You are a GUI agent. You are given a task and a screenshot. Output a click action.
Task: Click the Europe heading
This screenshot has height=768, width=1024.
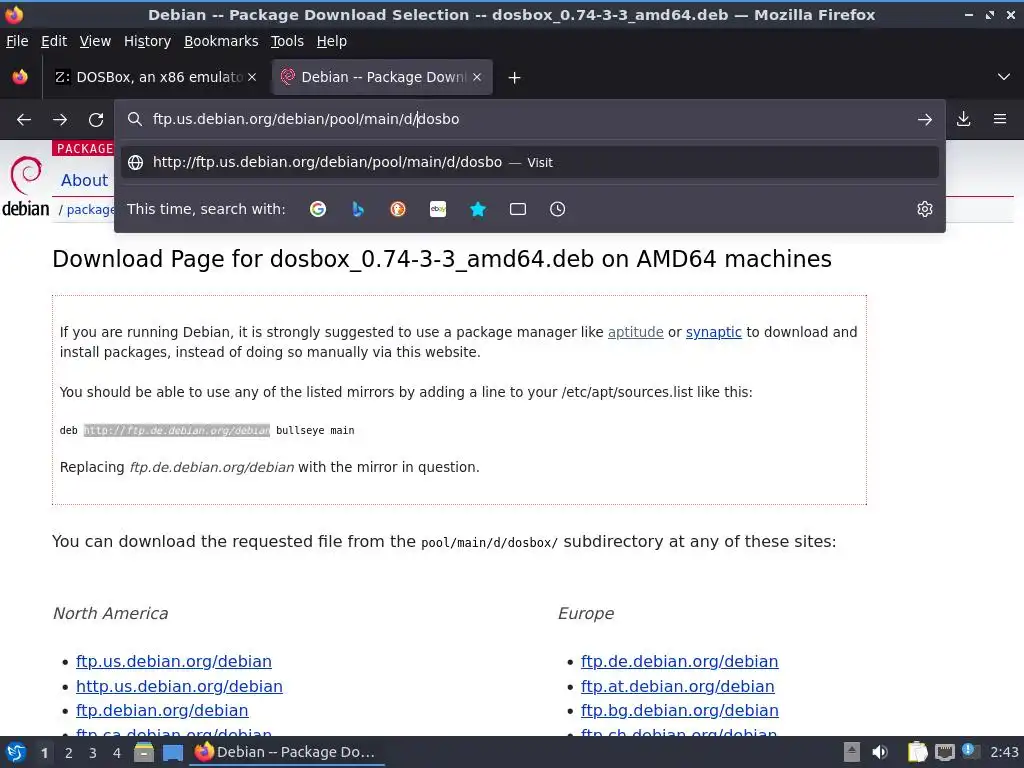(x=586, y=613)
